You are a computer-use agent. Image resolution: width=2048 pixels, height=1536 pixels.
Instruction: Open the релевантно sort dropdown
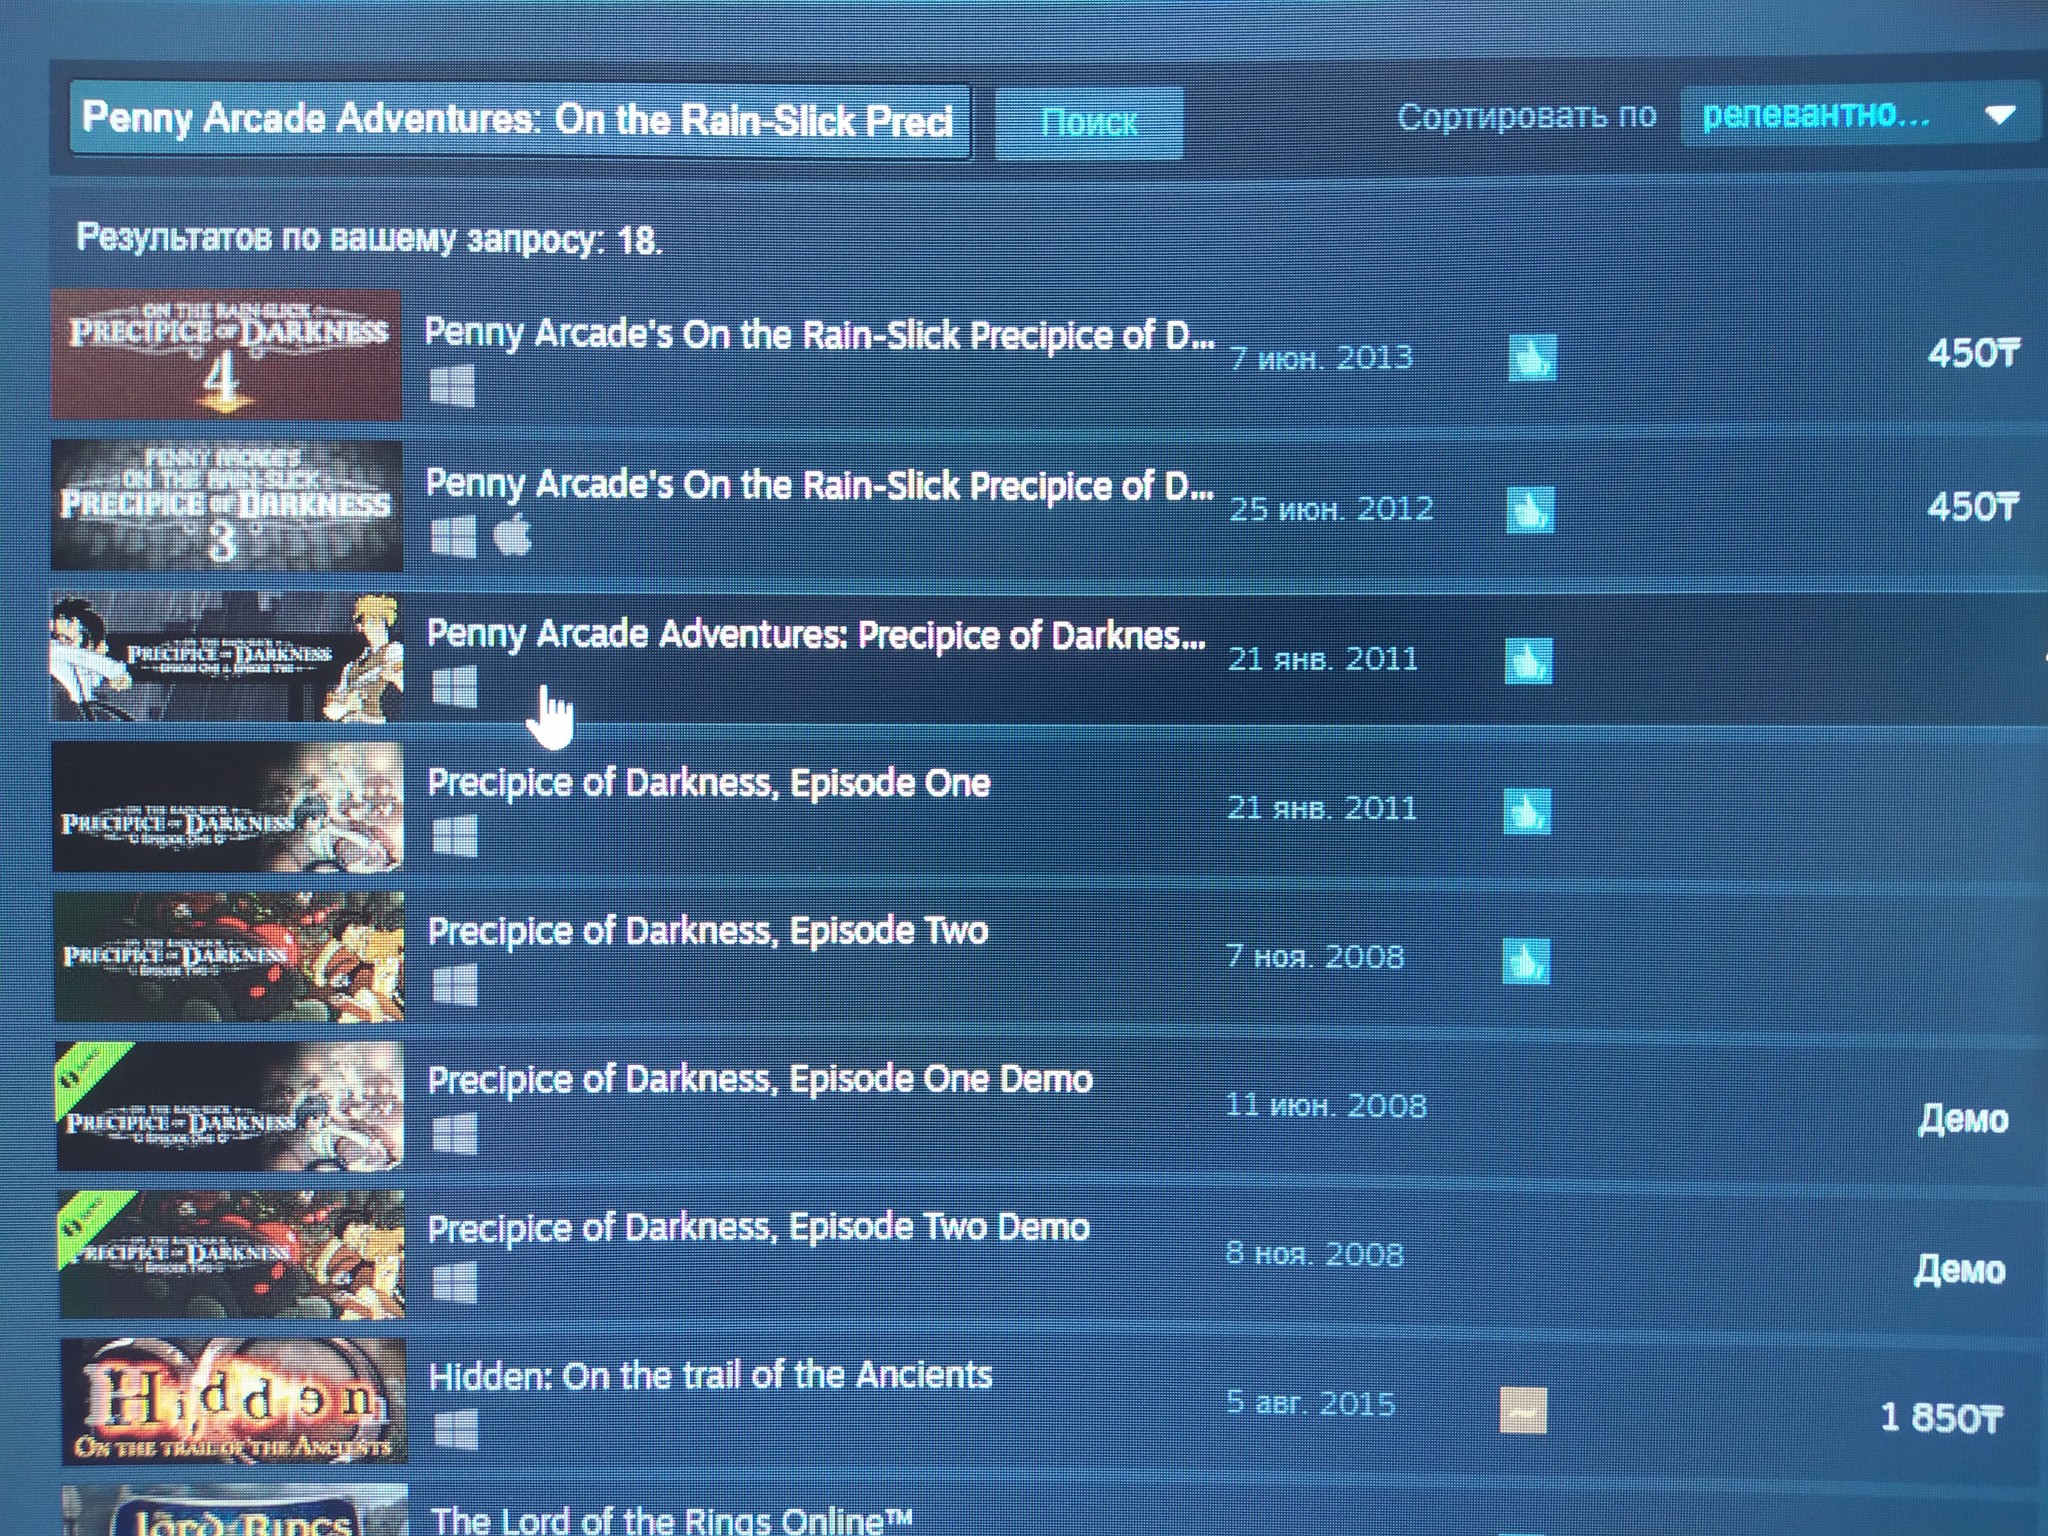1859,116
